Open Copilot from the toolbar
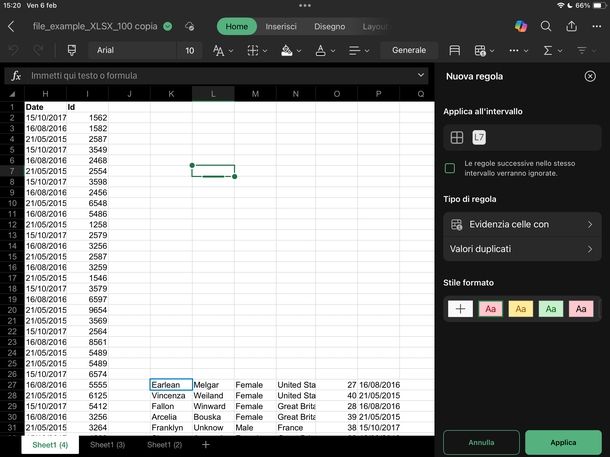This screenshot has width=610, height=457. [x=521, y=26]
